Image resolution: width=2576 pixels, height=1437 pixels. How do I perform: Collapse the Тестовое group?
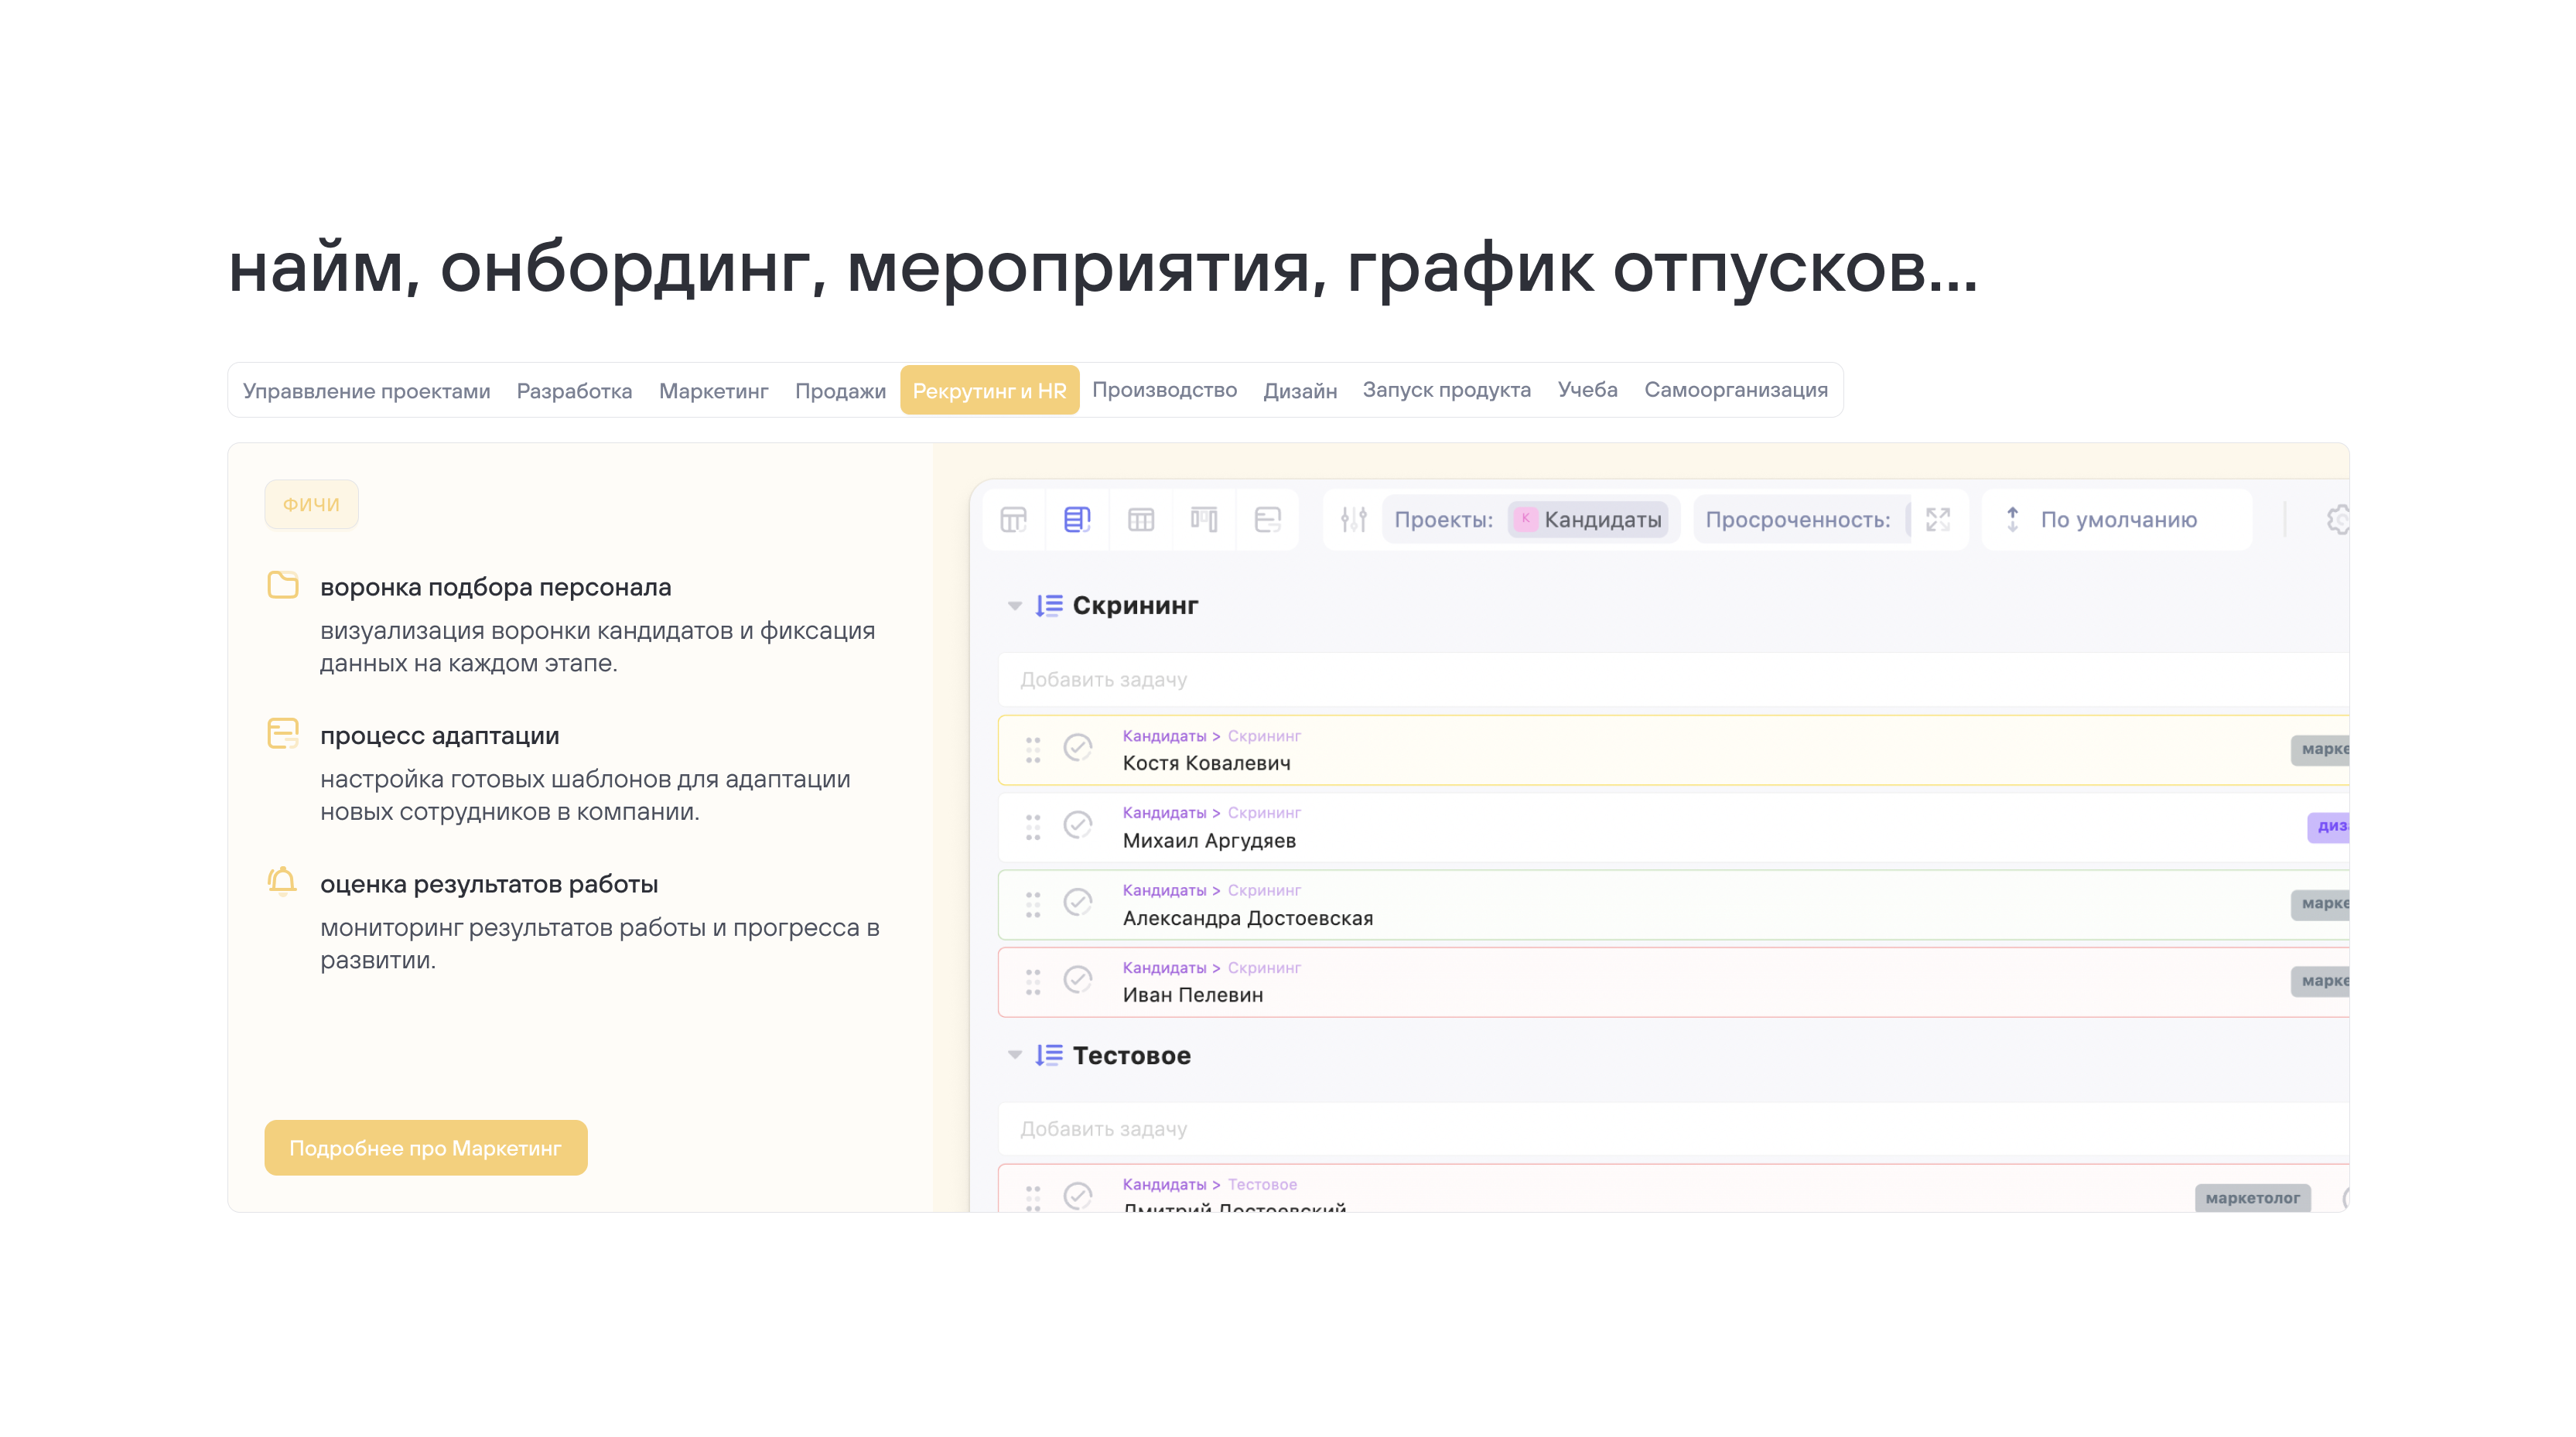pyautogui.click(x=1014, y=1055)
